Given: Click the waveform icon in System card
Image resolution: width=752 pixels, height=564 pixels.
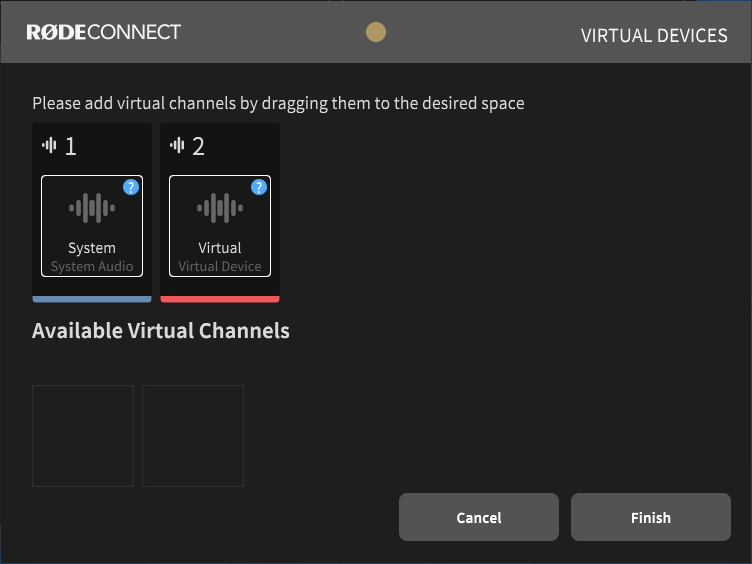Looking at the screenshot, I should 92,208.
